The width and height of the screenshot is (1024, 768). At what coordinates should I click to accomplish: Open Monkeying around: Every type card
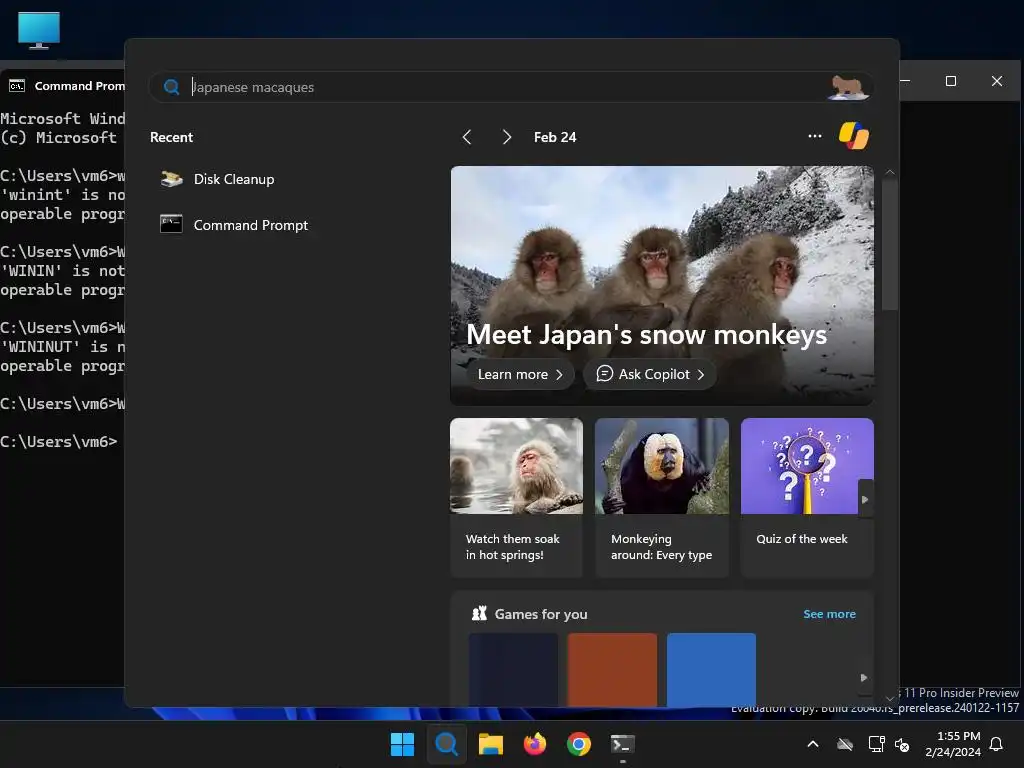pos(662,498)
